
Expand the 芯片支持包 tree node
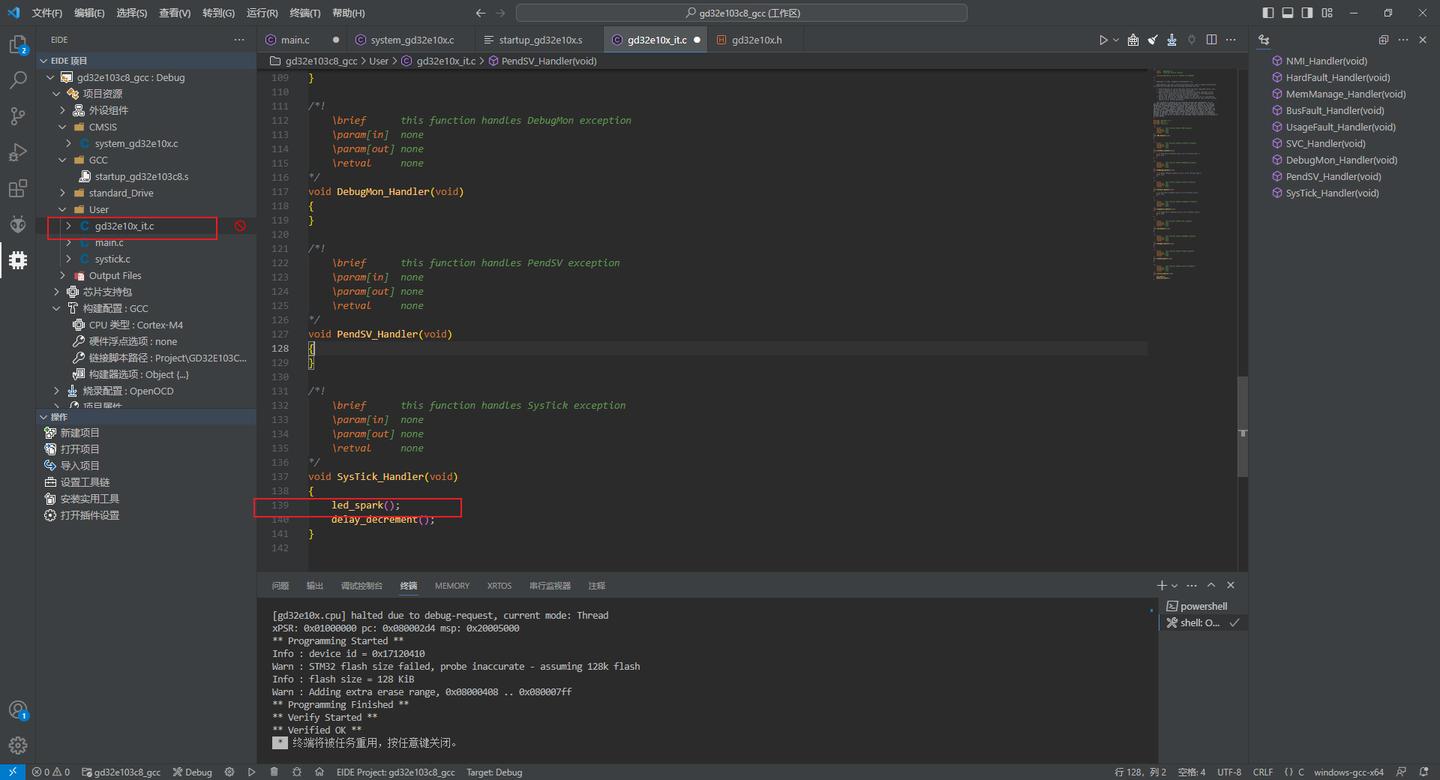coord(57,291)
